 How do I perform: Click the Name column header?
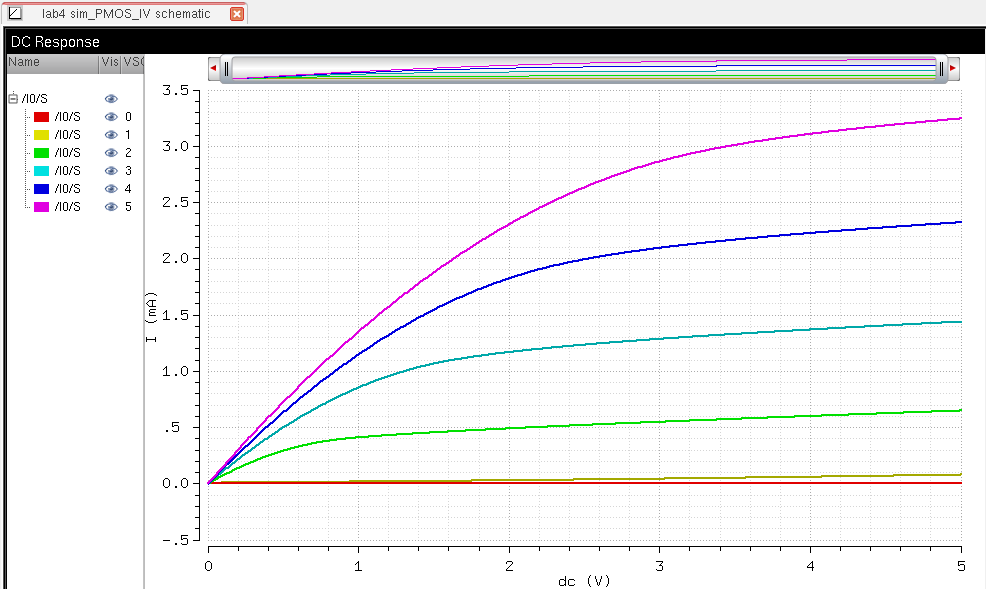click(x=50, y=62)
